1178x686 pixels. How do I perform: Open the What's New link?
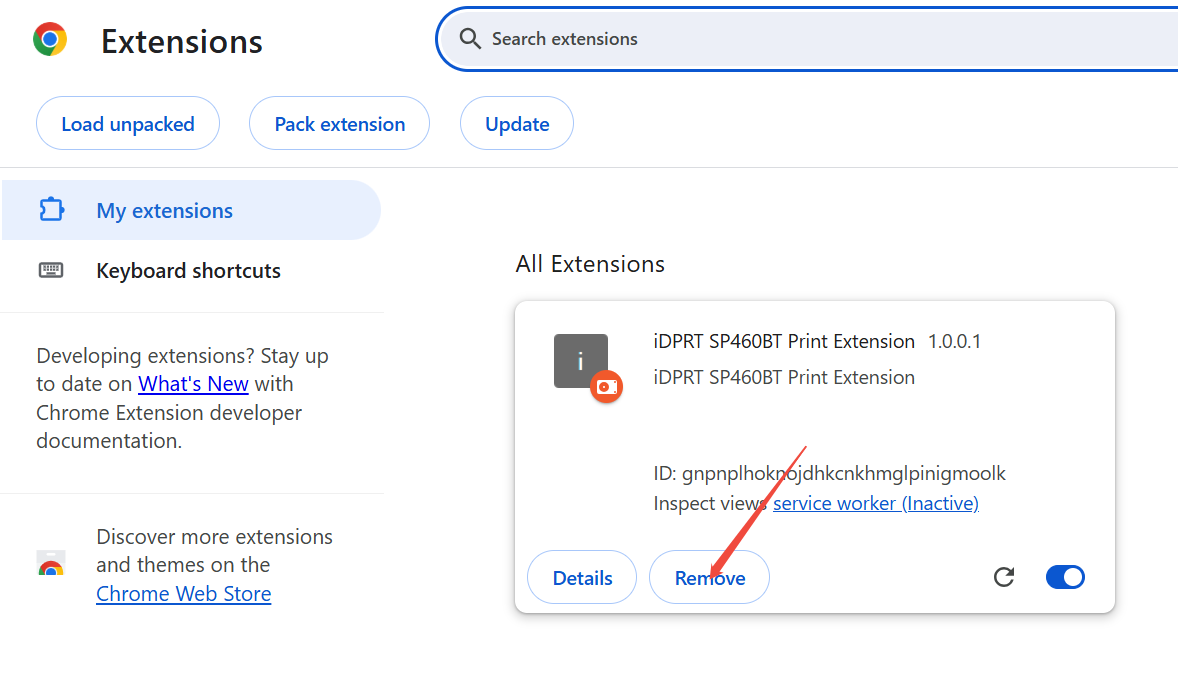pyautogui.click(x=193, y=384)
